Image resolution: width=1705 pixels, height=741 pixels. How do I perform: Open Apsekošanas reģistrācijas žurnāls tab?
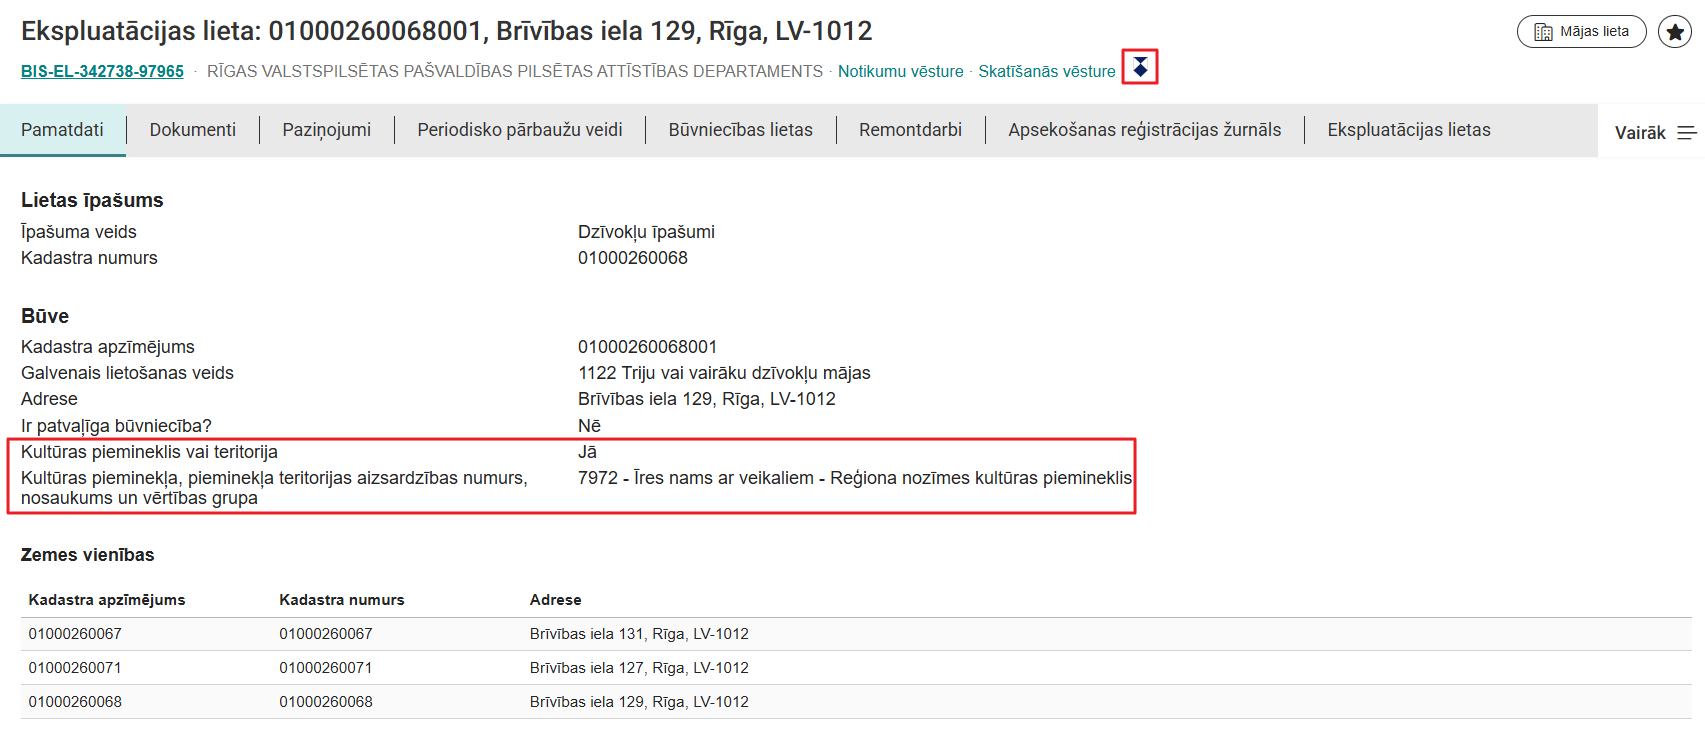pos(1144,130)
